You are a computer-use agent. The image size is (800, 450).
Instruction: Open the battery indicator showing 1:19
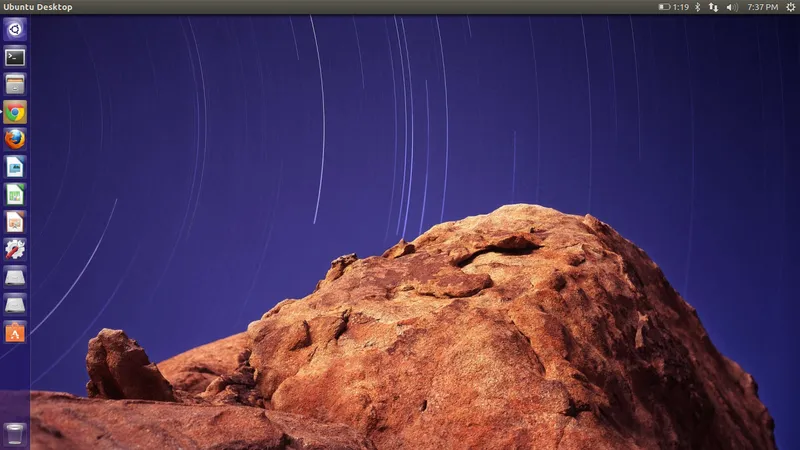coord(673,7)
